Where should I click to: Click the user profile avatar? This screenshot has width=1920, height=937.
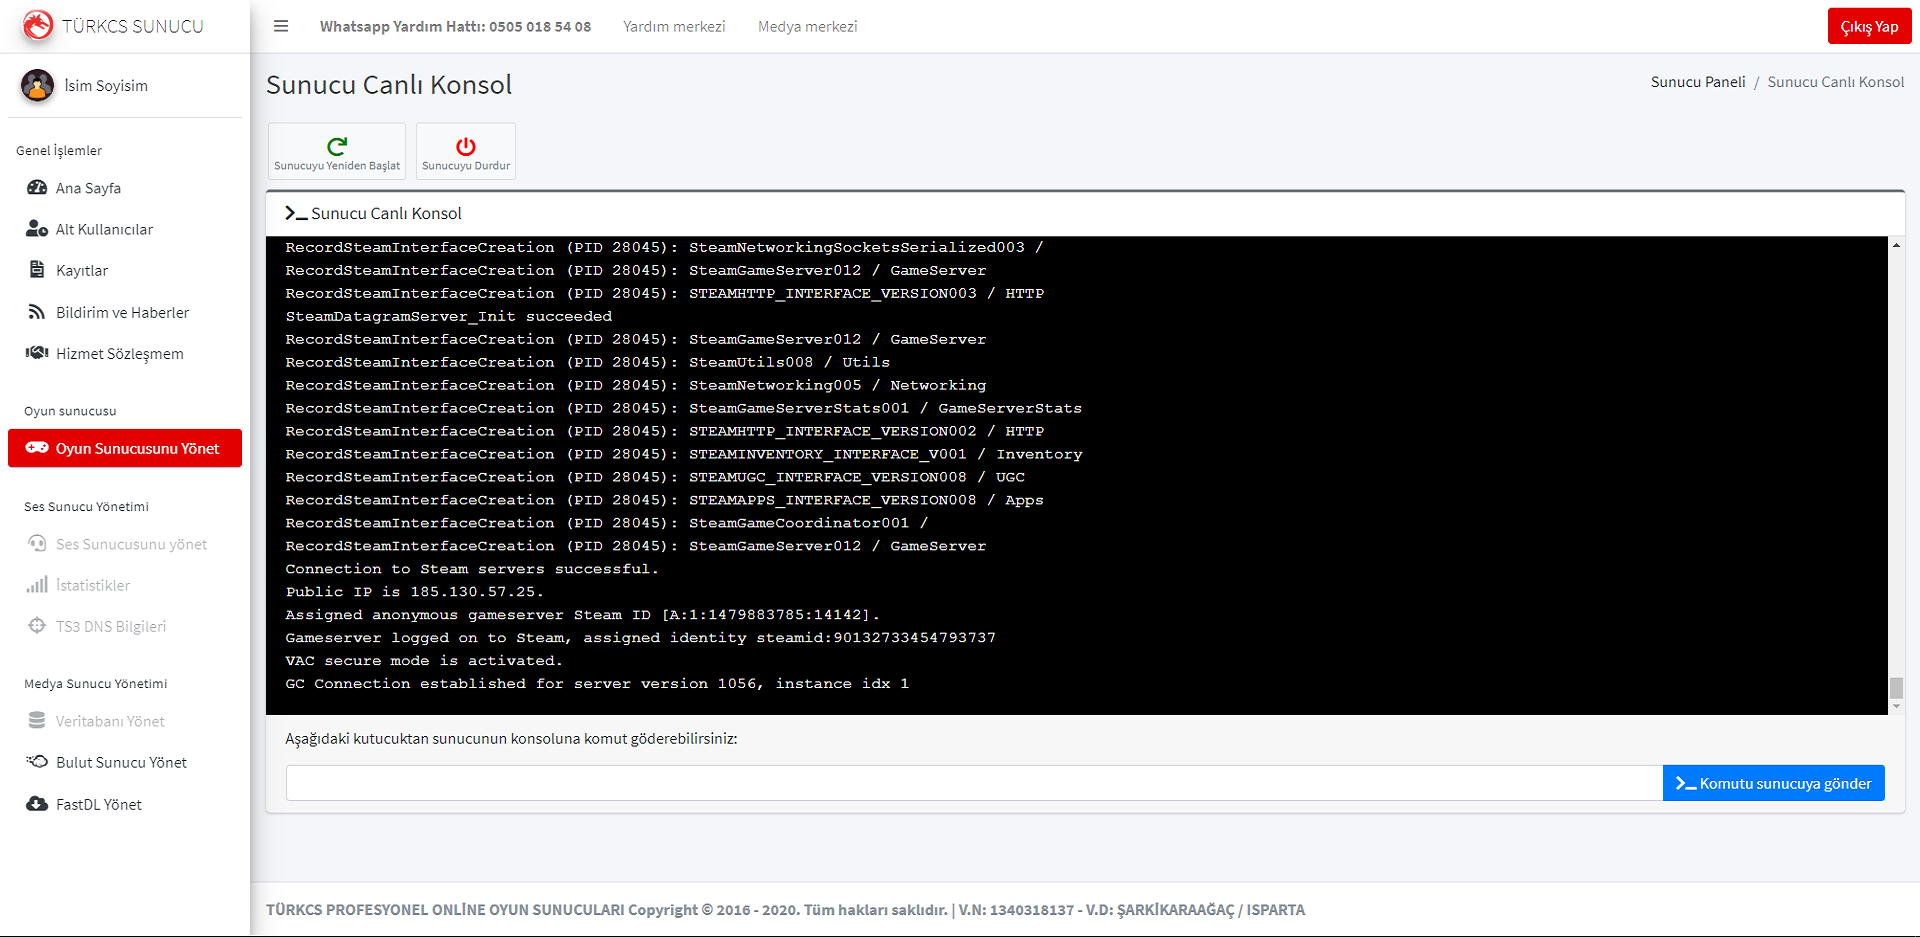coord(38,86)
